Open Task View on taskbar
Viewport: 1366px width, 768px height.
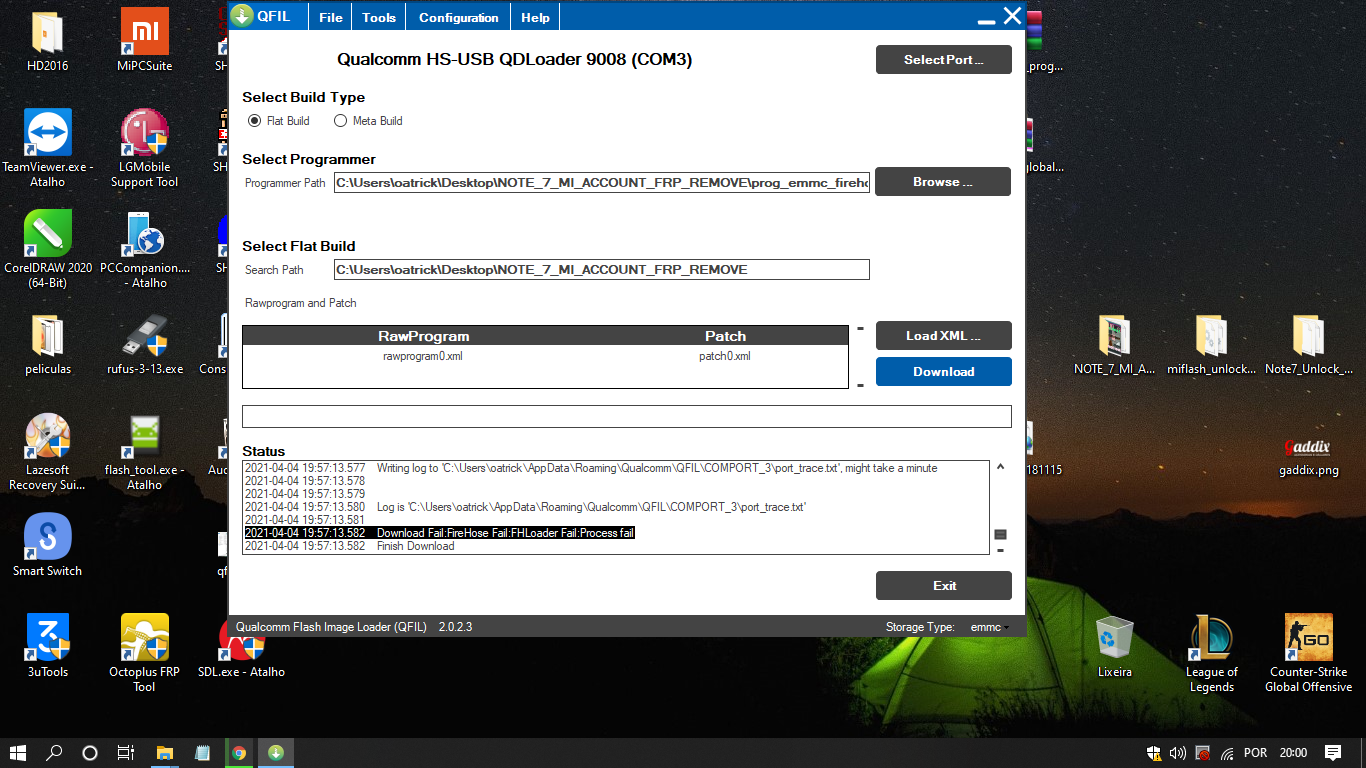[x=126, y=753]
